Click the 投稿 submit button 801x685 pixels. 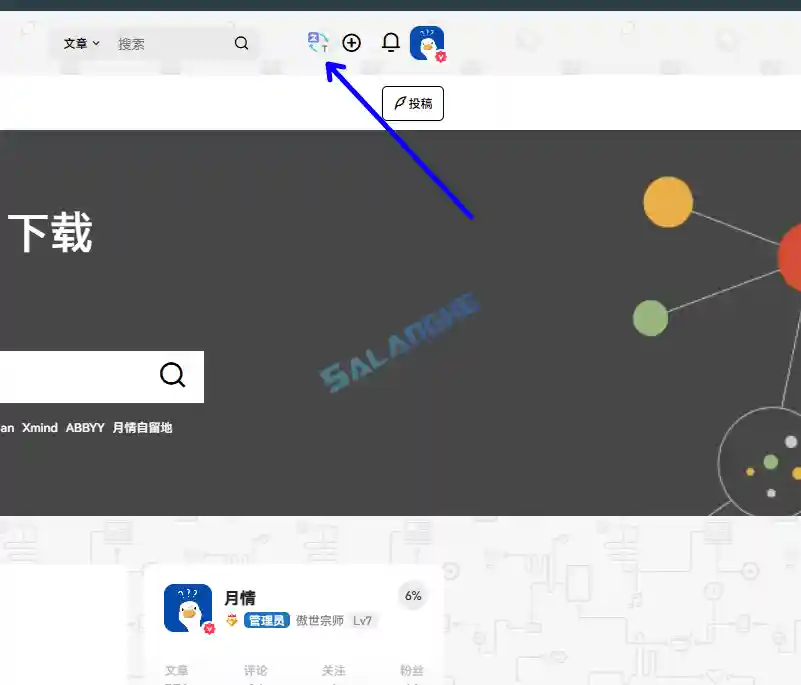point(412,103)
